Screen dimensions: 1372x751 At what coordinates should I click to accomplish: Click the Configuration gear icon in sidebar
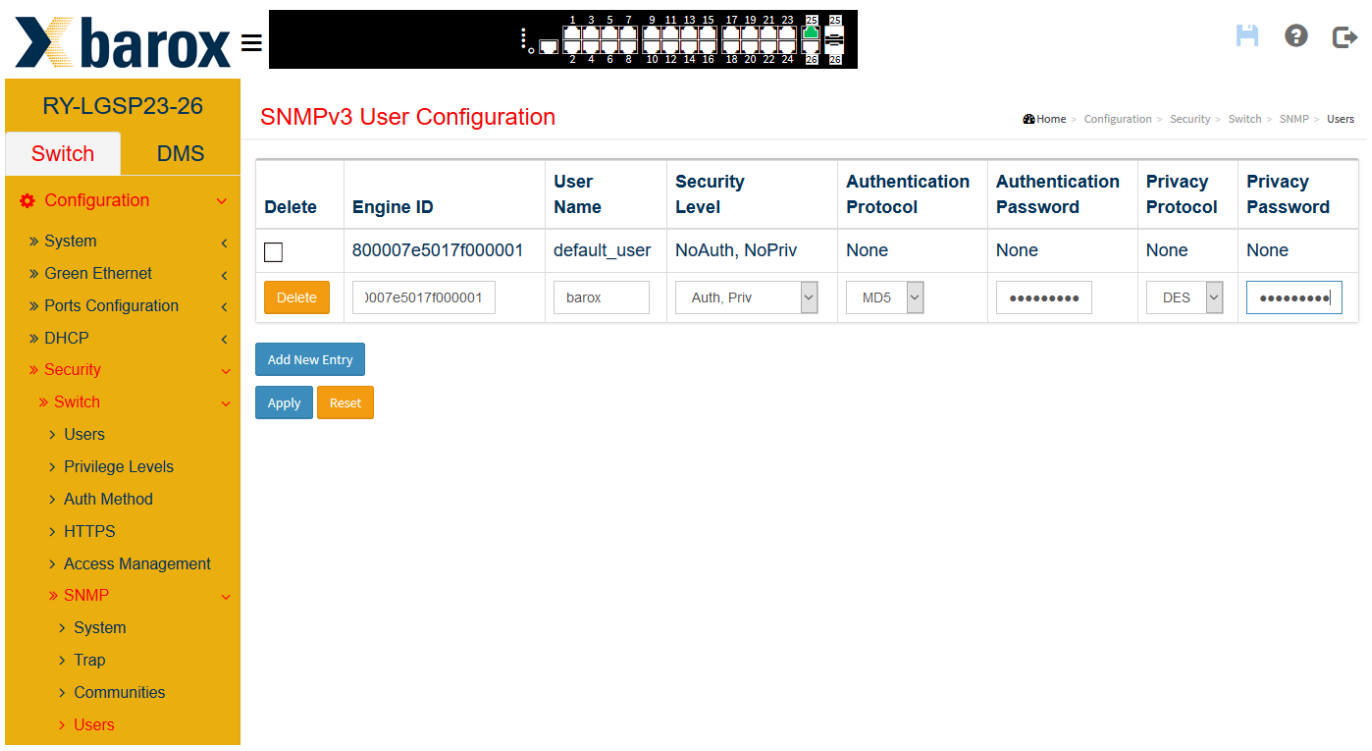28,201
